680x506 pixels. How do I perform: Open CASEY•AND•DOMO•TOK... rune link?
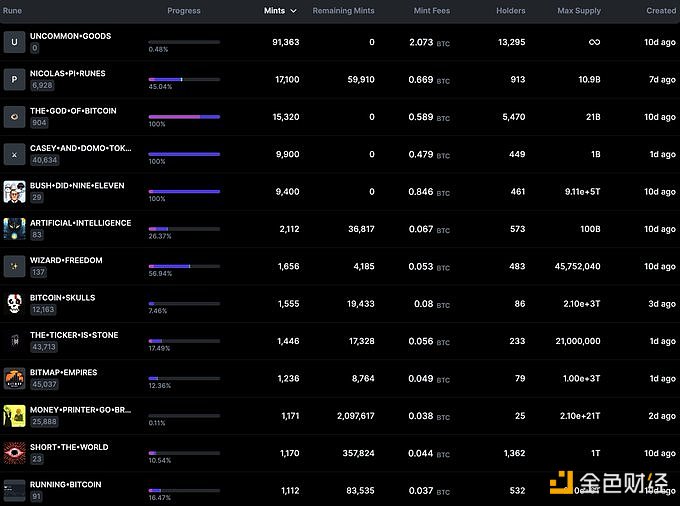(81, 148)
